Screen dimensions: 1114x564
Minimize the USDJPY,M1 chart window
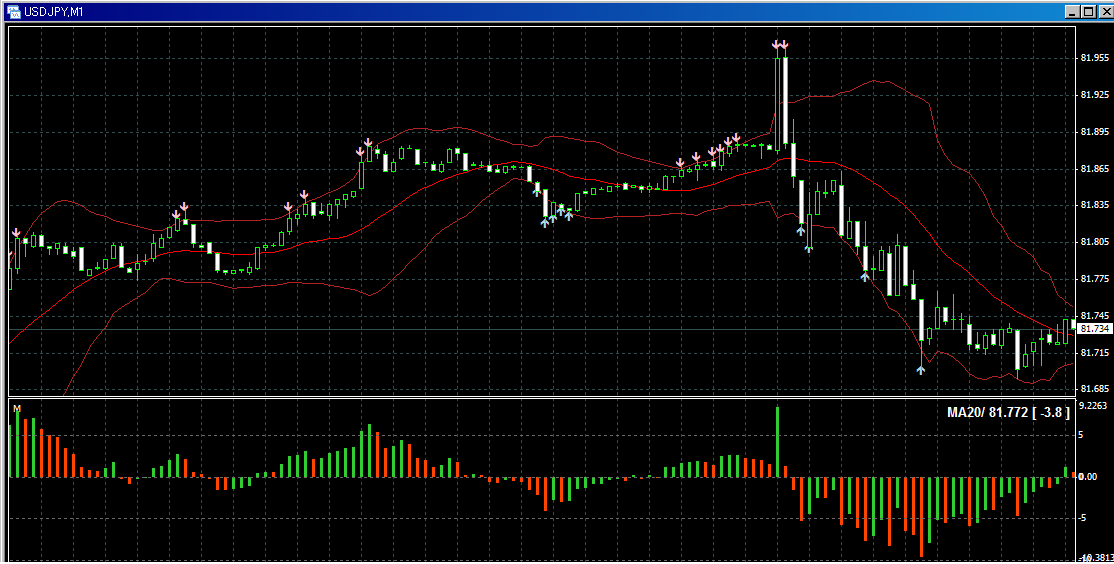1071,11
